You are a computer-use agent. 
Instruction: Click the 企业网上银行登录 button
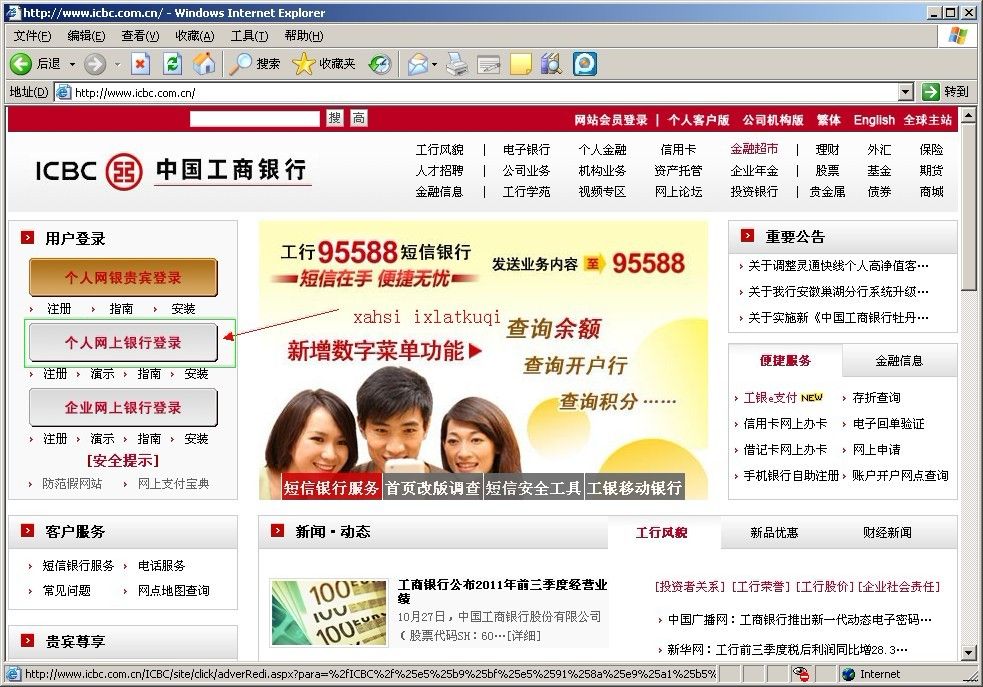[124, 407]
